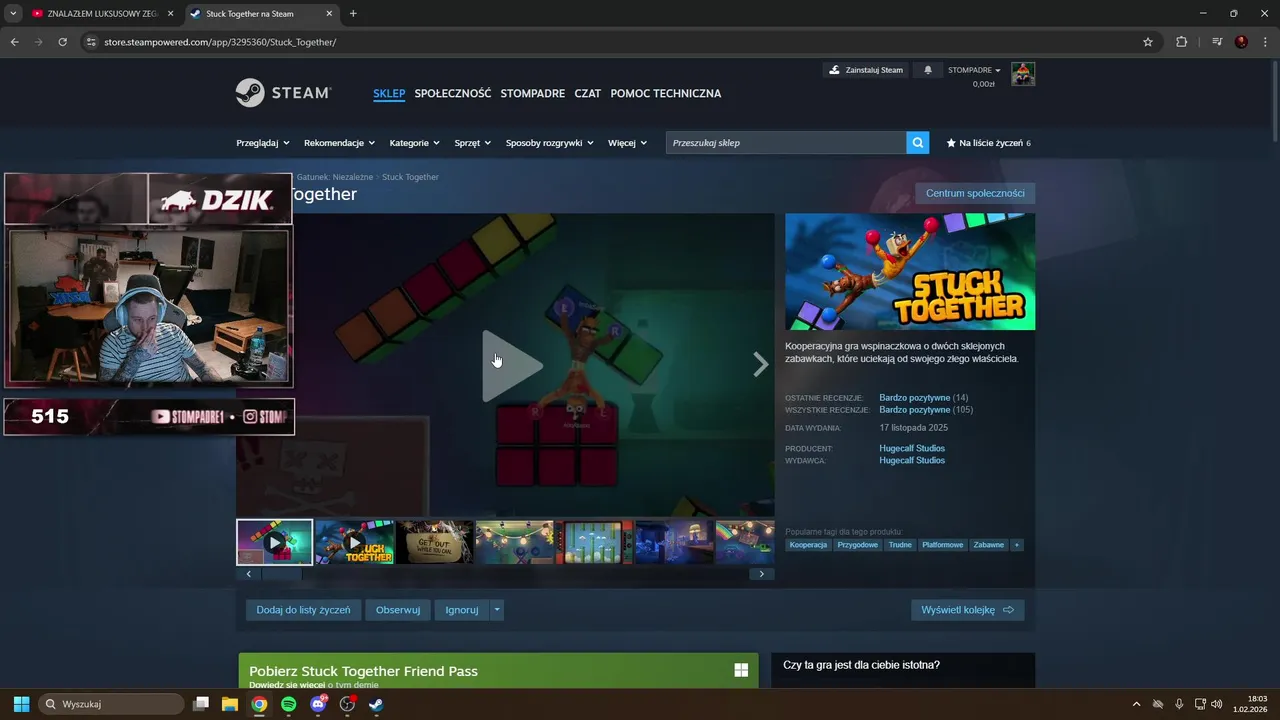Open Discord from the taskbar
This screenshot has height=720, width=1280.
coord(318,704)
